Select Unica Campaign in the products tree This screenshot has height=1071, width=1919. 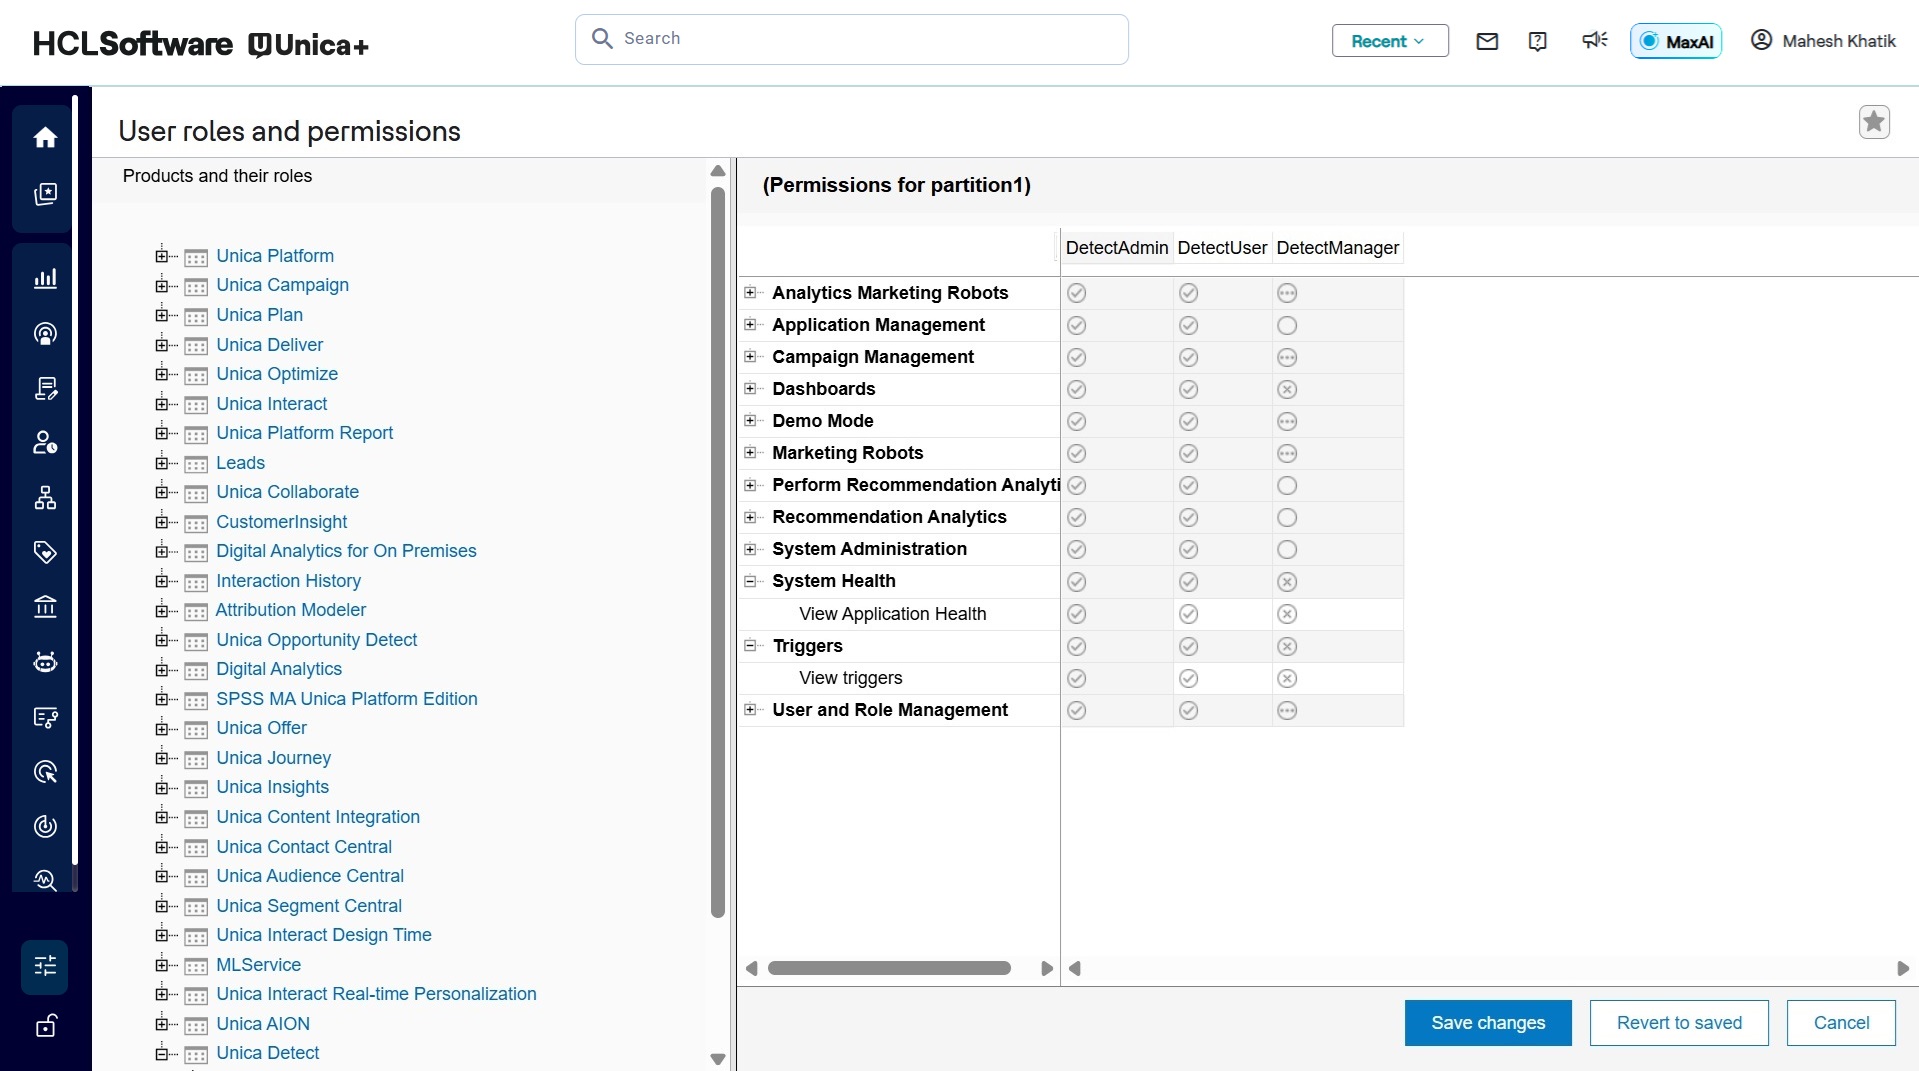(282, 285)
